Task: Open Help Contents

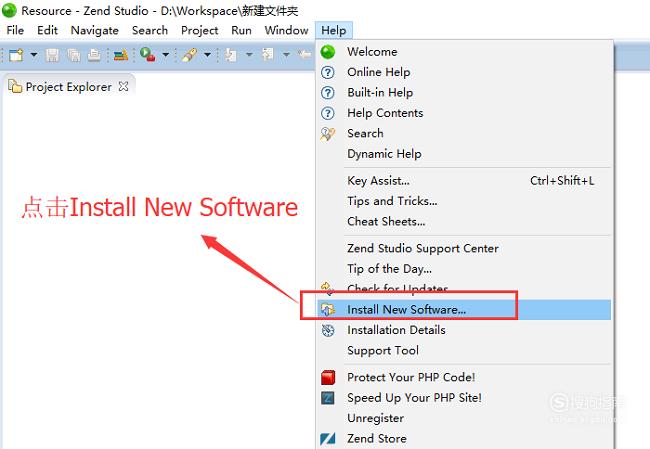Action: [x=463, y=113]
